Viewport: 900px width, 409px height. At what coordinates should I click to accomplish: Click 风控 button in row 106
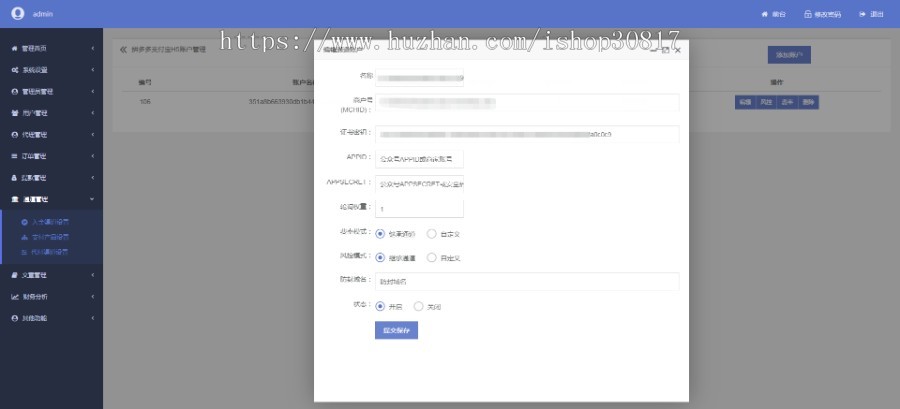pos(766,102)
